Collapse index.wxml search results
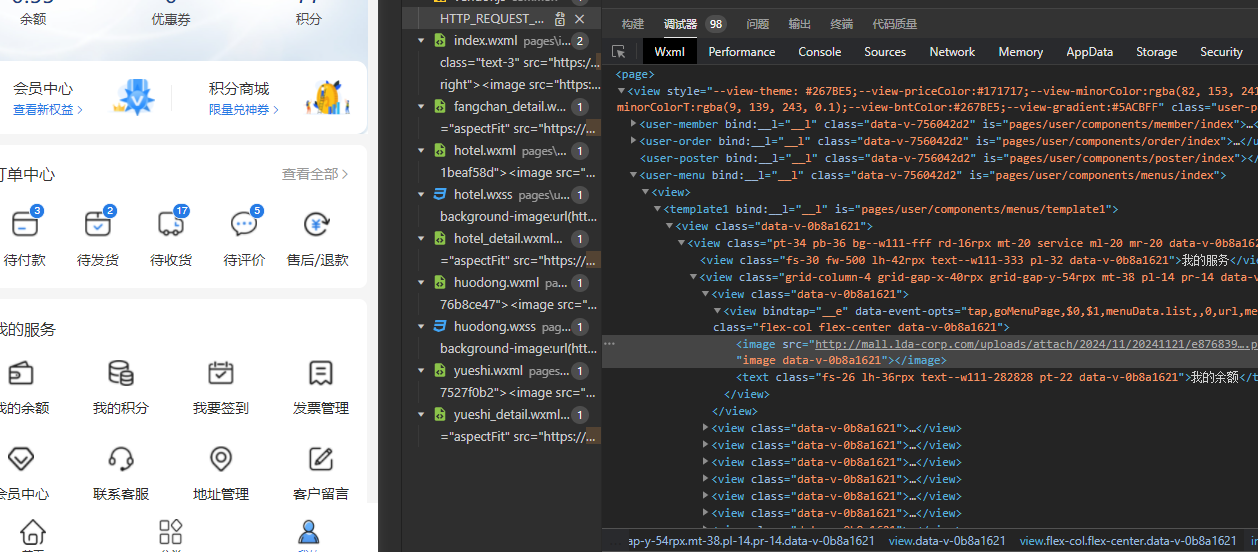 [422, 41]
